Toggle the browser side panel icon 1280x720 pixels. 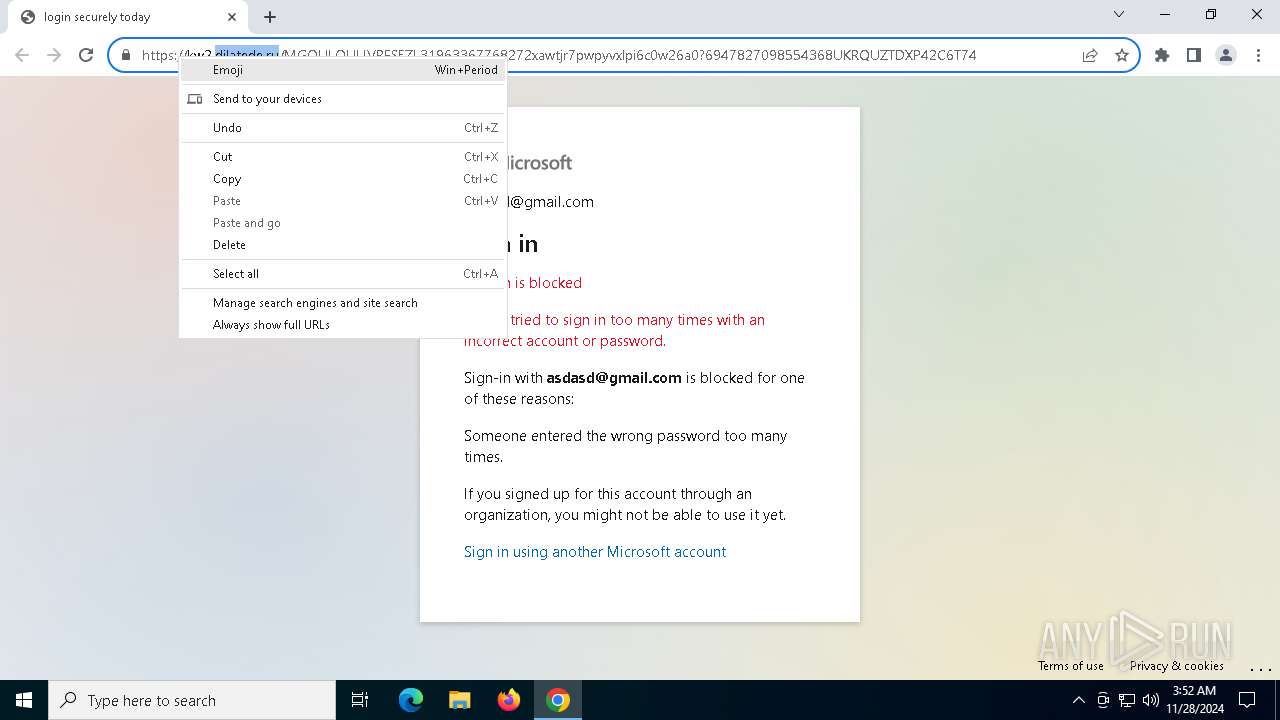(x=1194, y=55)
